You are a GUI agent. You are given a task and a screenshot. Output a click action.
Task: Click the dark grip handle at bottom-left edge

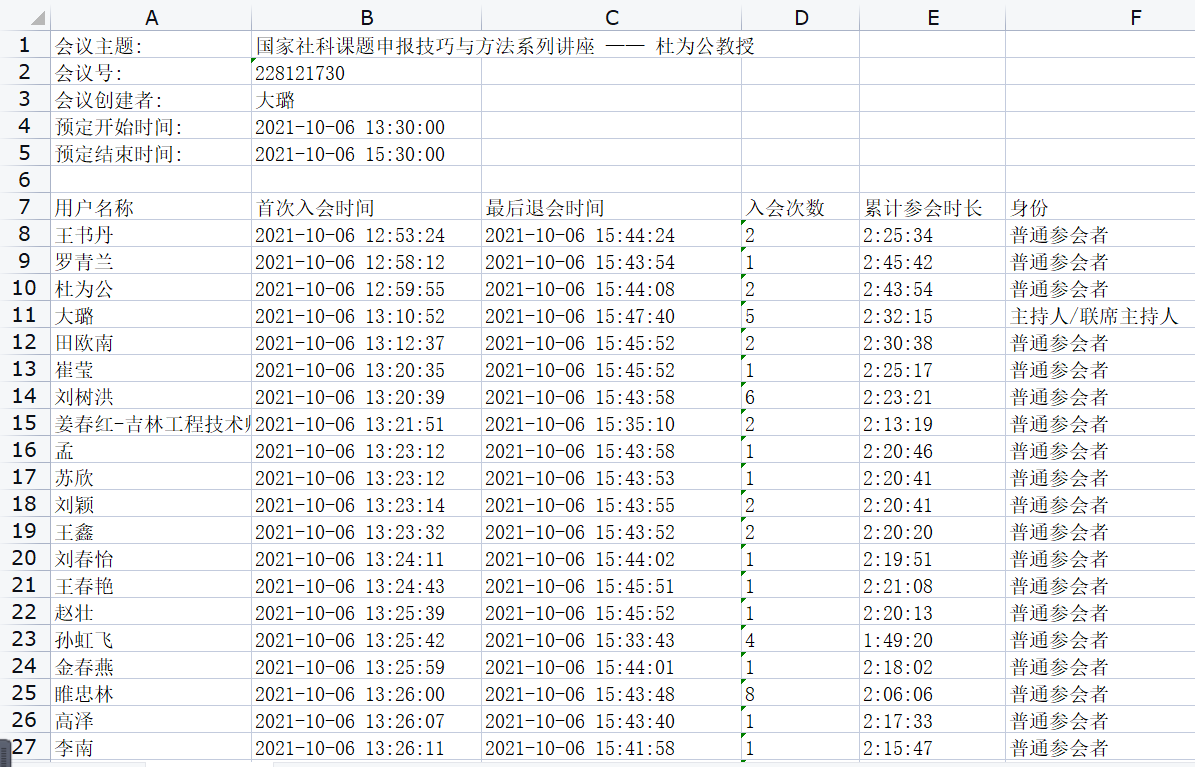click(4, 750)
